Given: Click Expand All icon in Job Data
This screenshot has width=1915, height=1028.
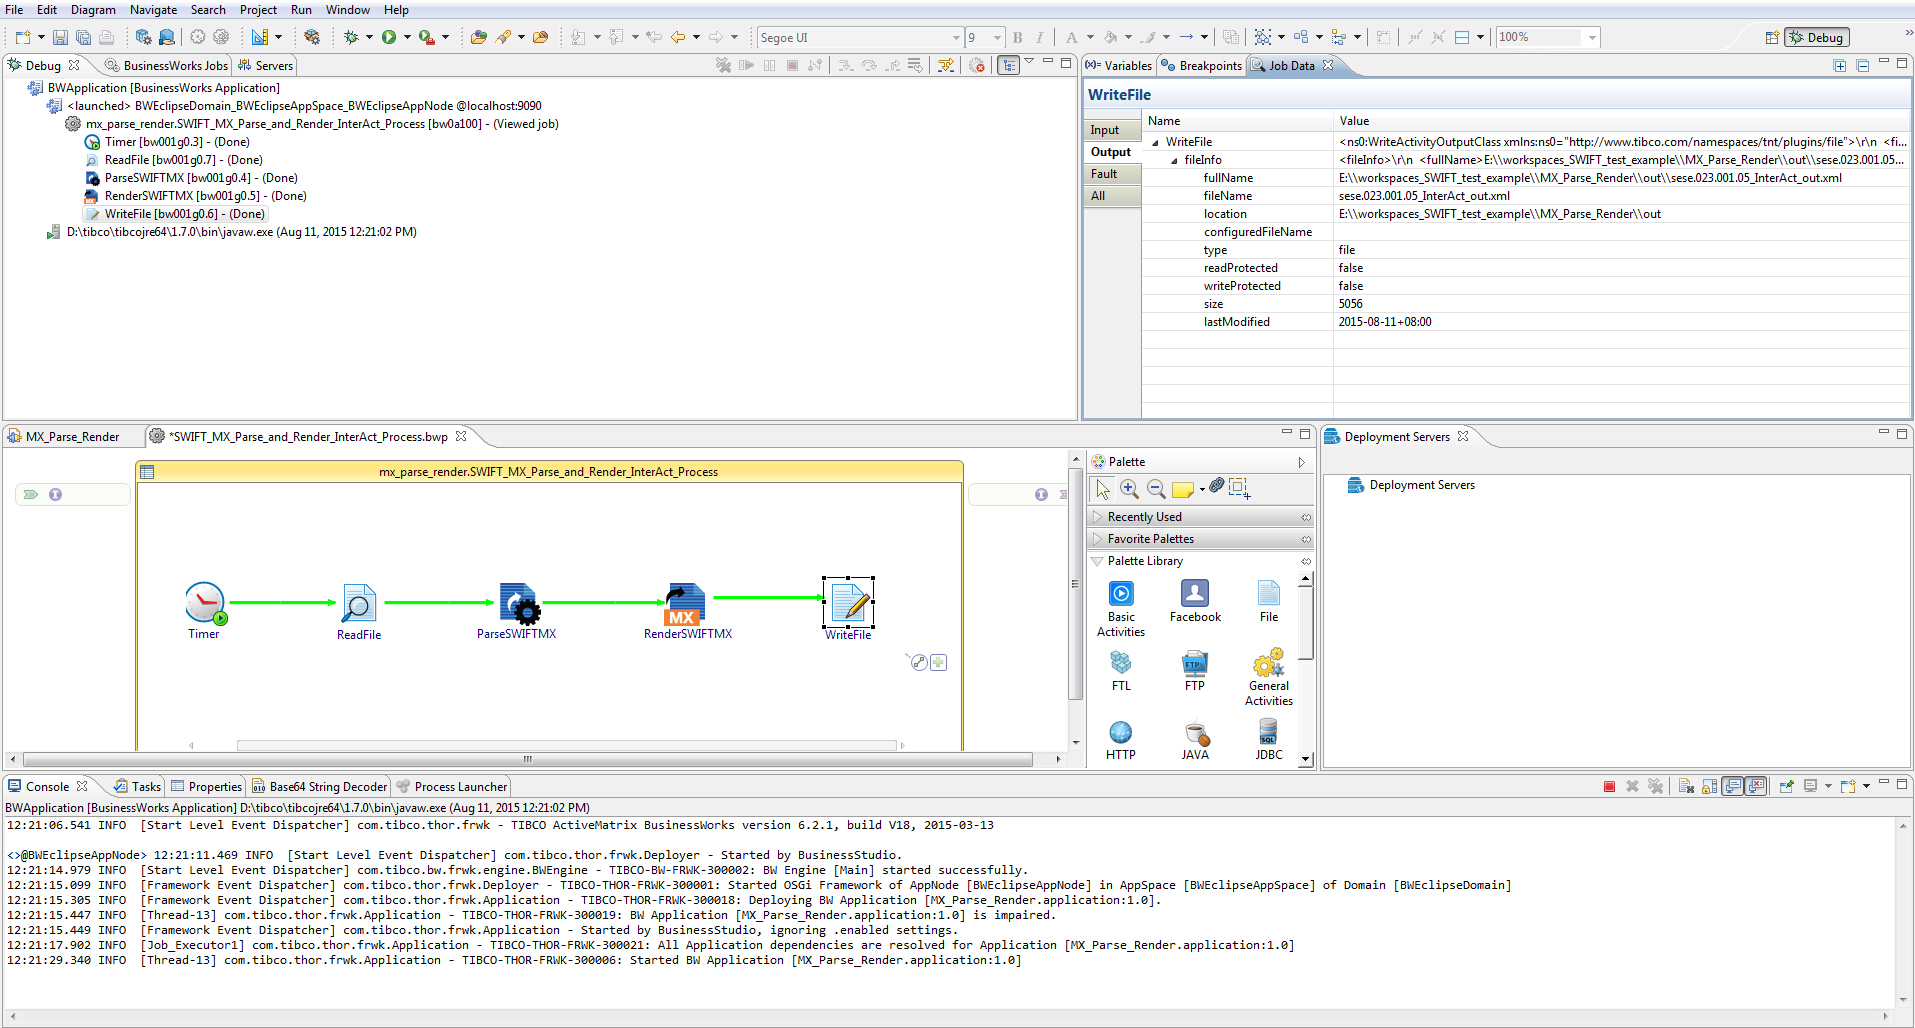Looking at the screenshot, I should (x=1839, y=65).
